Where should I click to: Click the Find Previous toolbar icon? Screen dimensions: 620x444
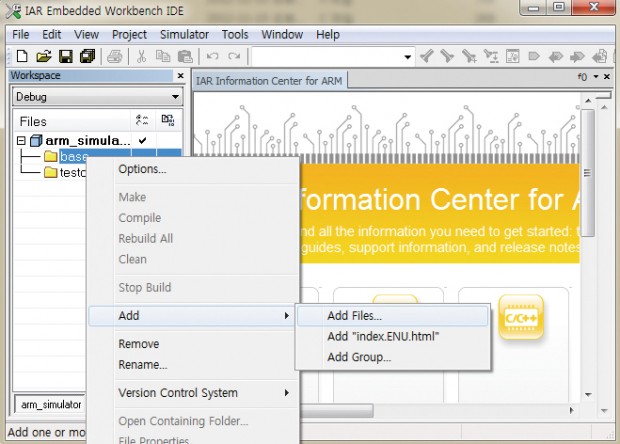pos(427,56)
